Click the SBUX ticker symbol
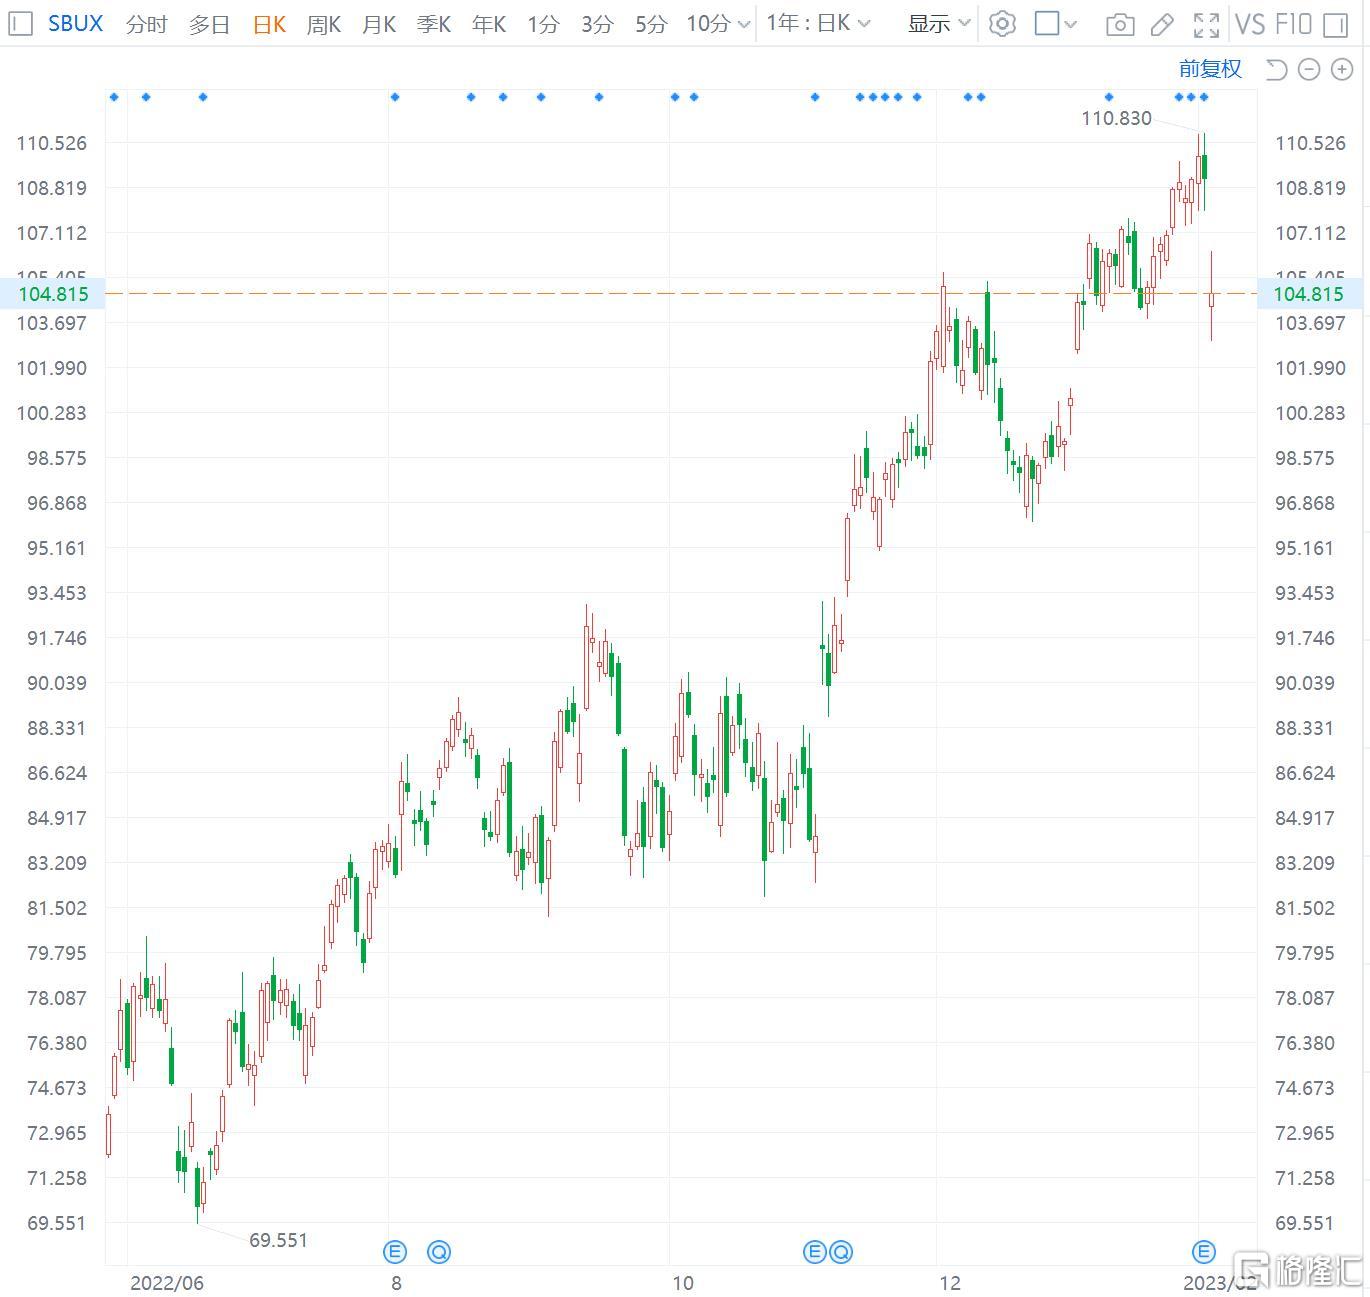This screenshot has height=1297, width=1370. click(75, 24)
